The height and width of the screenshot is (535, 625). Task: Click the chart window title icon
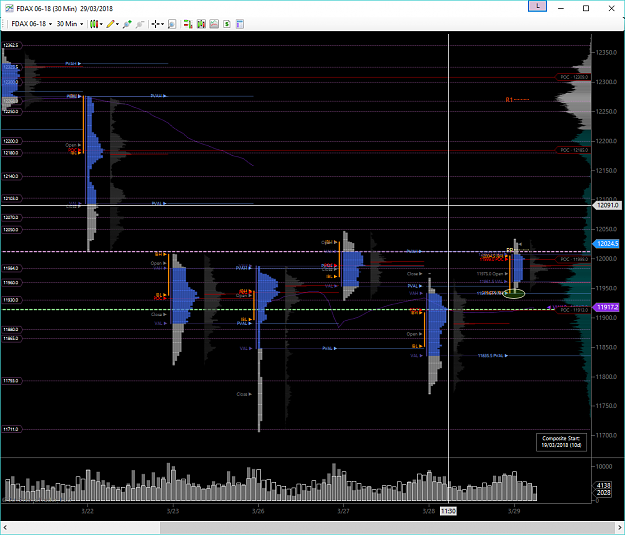click(9, 8)
